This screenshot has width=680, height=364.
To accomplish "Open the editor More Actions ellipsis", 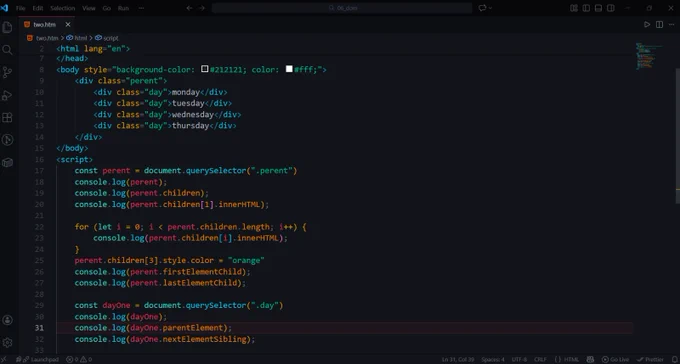I will tap(671, 25).
